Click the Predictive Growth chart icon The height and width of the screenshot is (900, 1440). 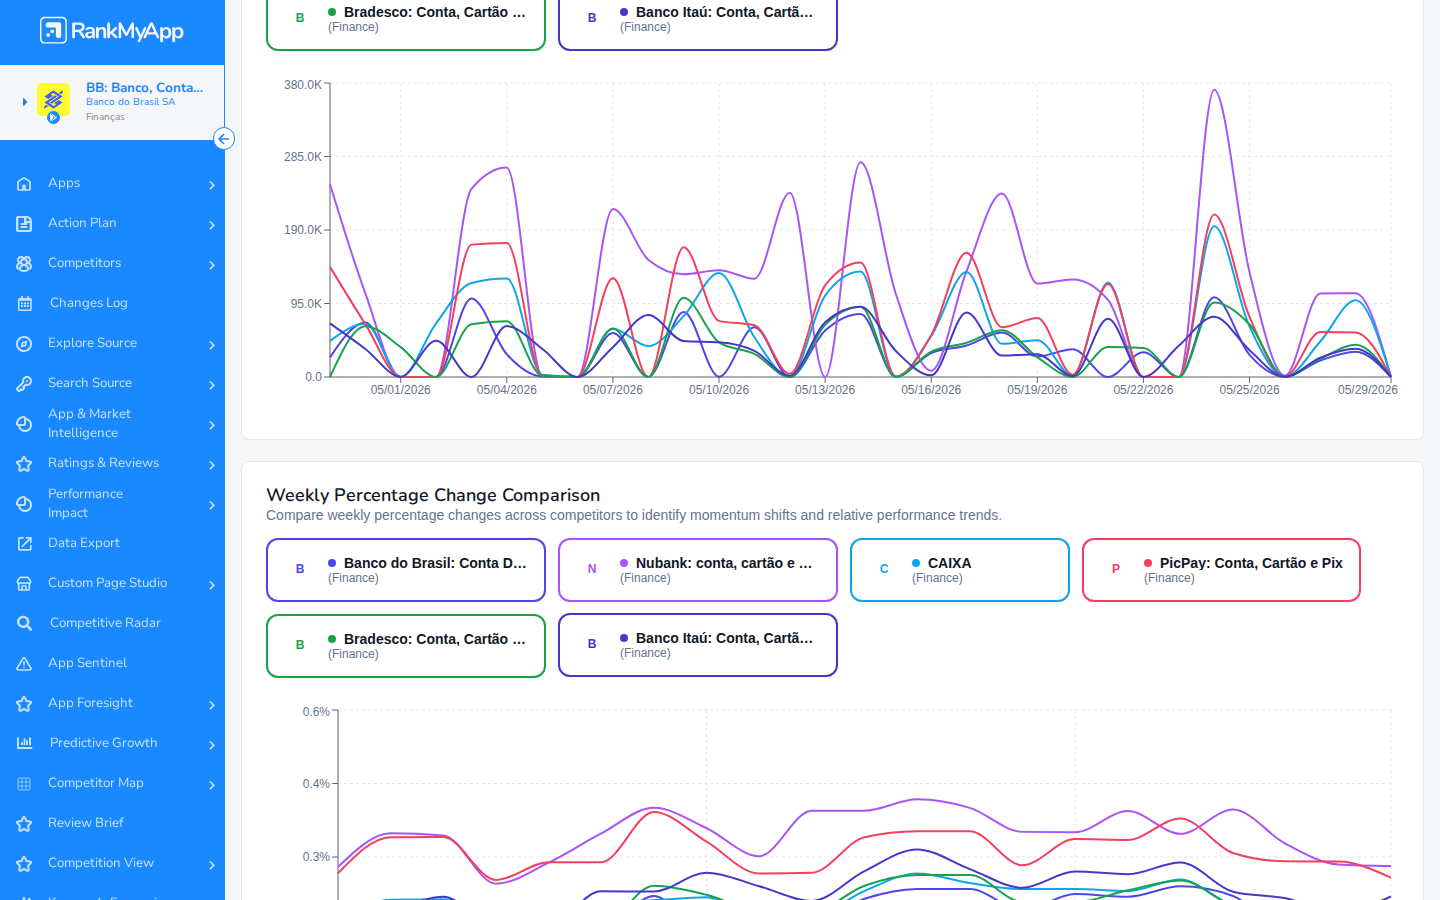(x=24, y=743)
